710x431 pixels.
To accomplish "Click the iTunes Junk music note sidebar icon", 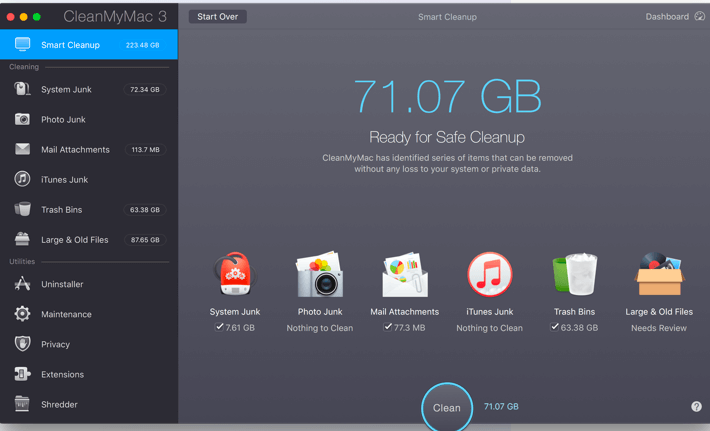I will coord(22,179).
